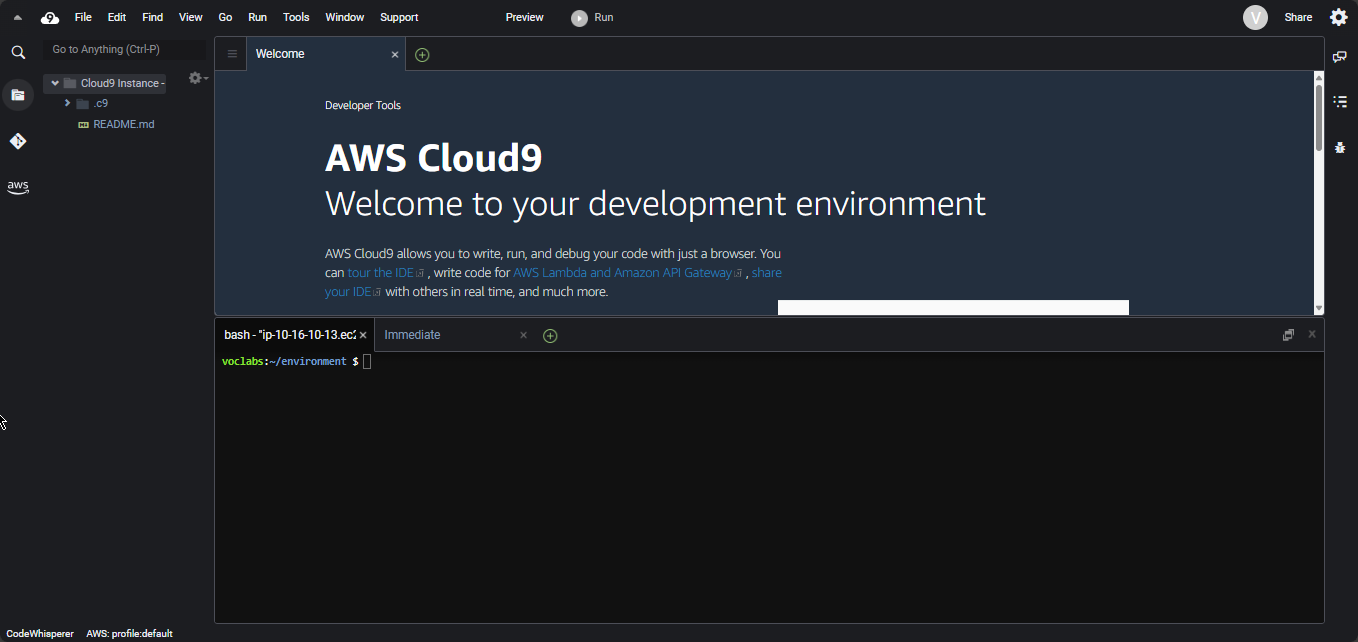Open "AWS Lambda and Amazon API Gateway" link
This screenshot has width=1358, height=642.
point(628,273)
